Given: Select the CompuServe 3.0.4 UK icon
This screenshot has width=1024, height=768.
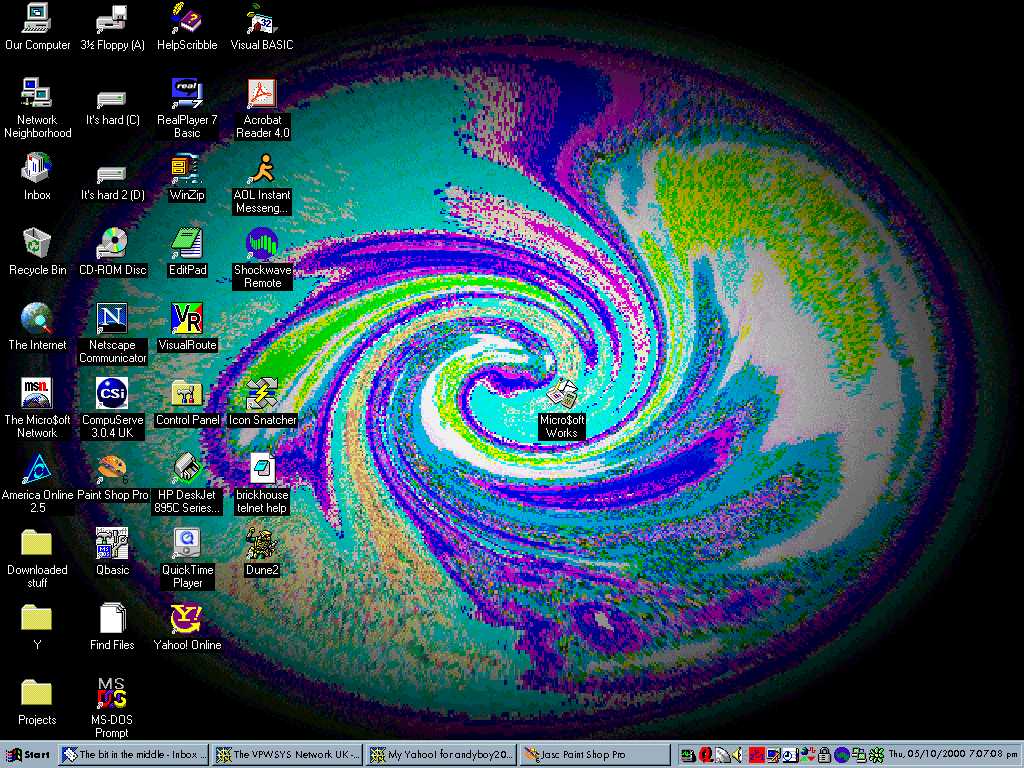Looking at the screenshot, I should coord(112,394).
